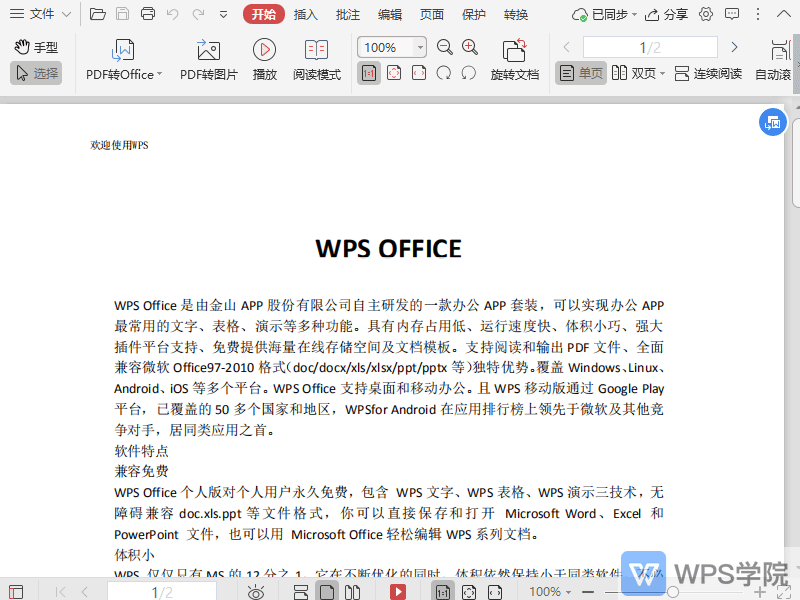Toggle the eye preview icon in status bar

coord(253,591)
